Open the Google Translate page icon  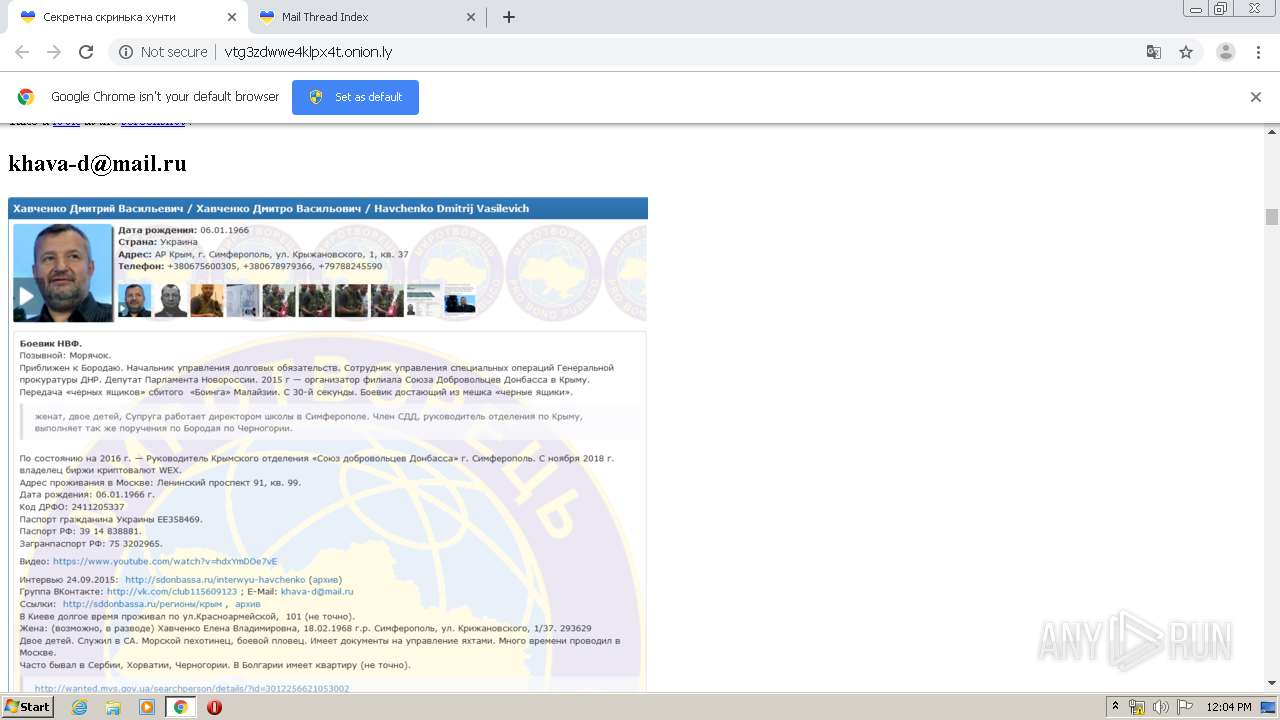pyautogui.click(x=1153, y=52)
